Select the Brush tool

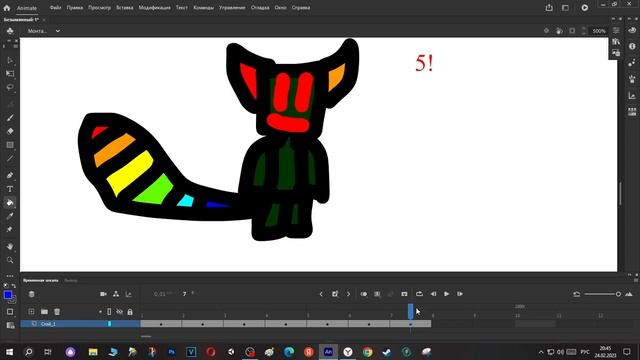click(10, 118)
